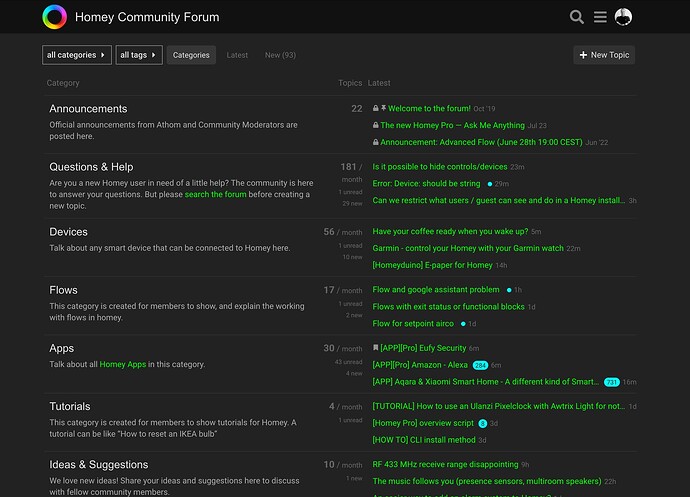Click the blue dot after google assistant problem

pos(509,290)
